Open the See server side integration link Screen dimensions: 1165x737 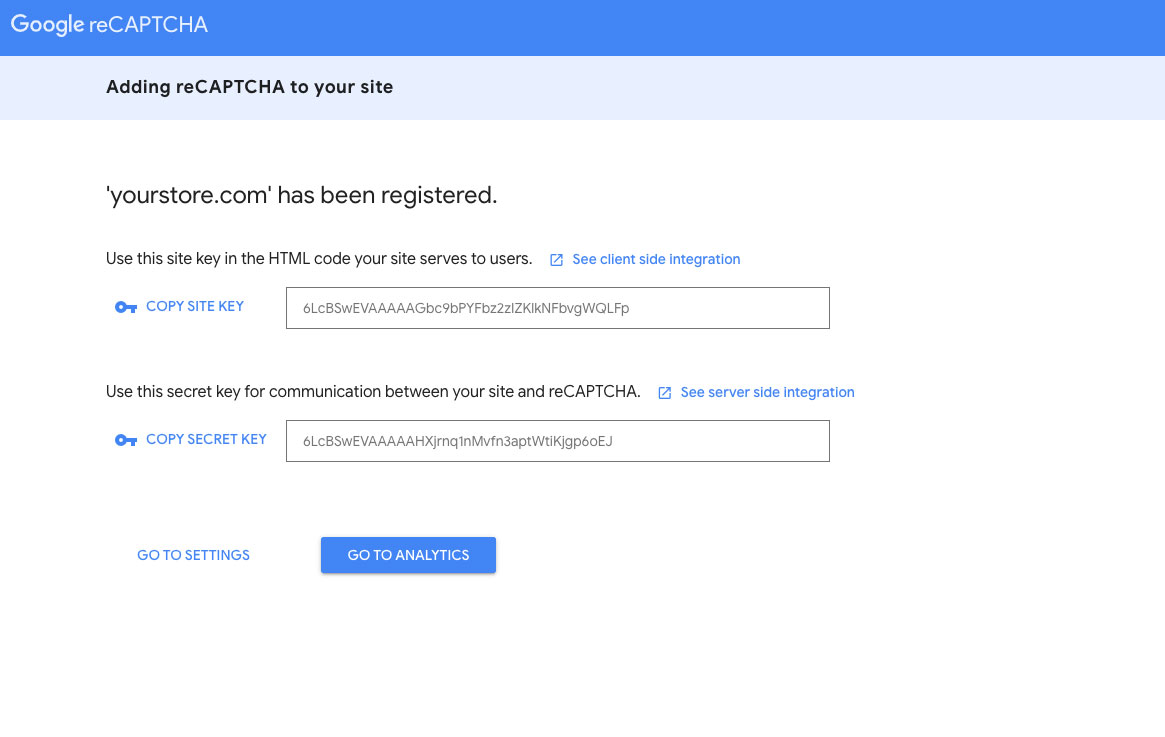(767, 393)
